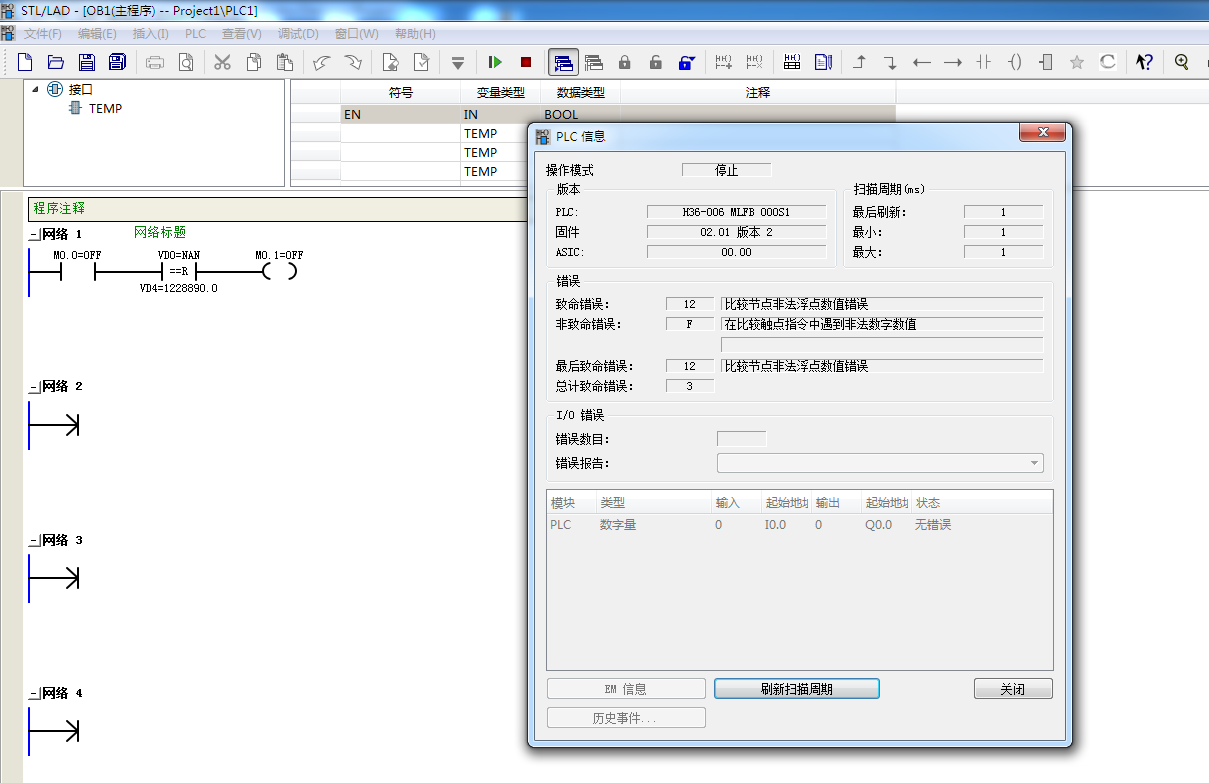Open the 查看(V) menu
Screen dimensions: 1209x783
click(x=242, y=33)
